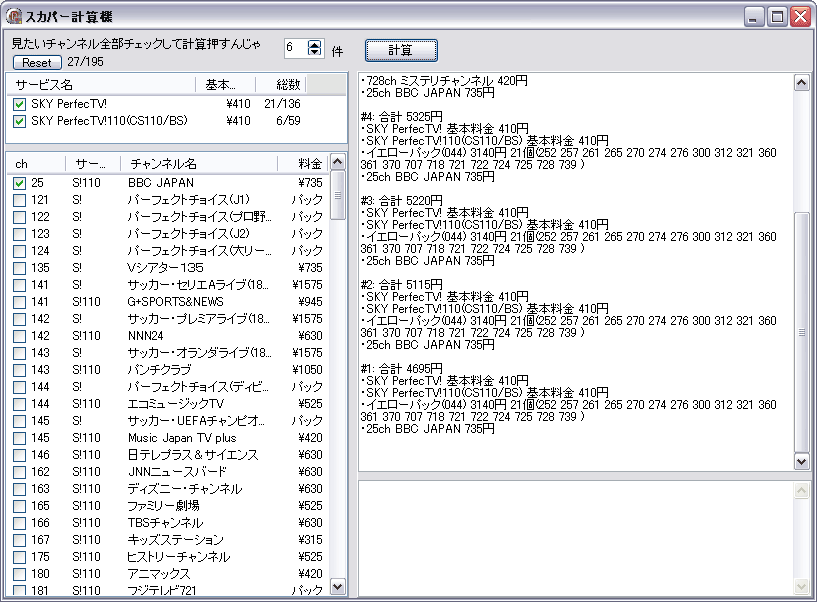Click the #4: 合計 5325円 result line

(x=402, y=117)
